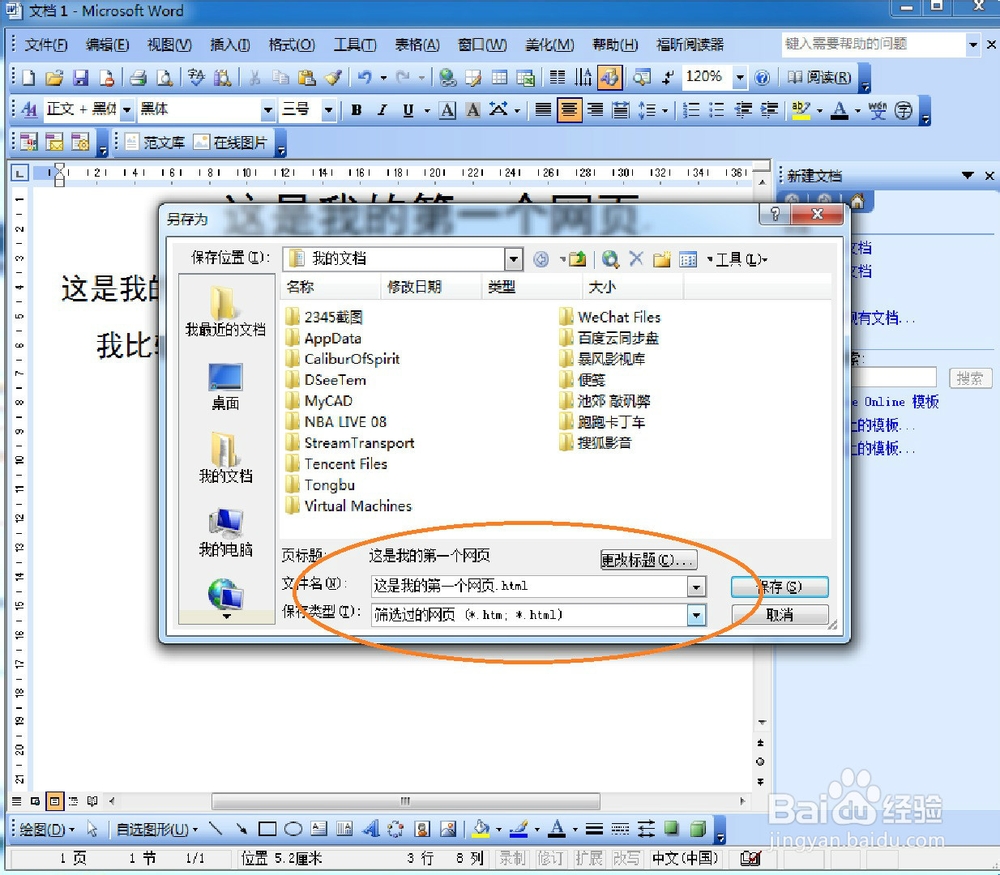Screen dimensions: 1000x875
Task: Toggle bold formatting
Action: (x=356, y=110)
